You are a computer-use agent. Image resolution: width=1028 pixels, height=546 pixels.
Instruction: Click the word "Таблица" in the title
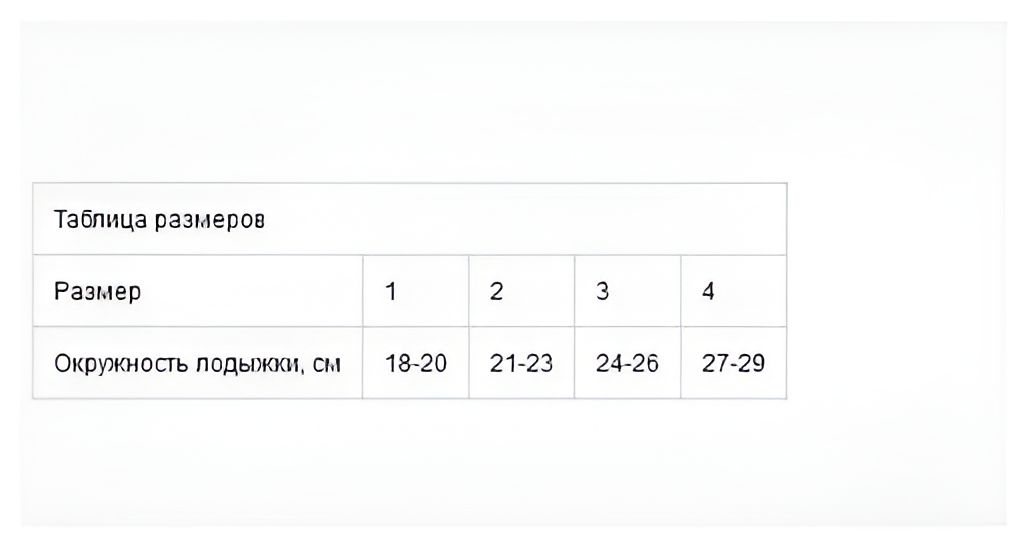tap(99, 220)
